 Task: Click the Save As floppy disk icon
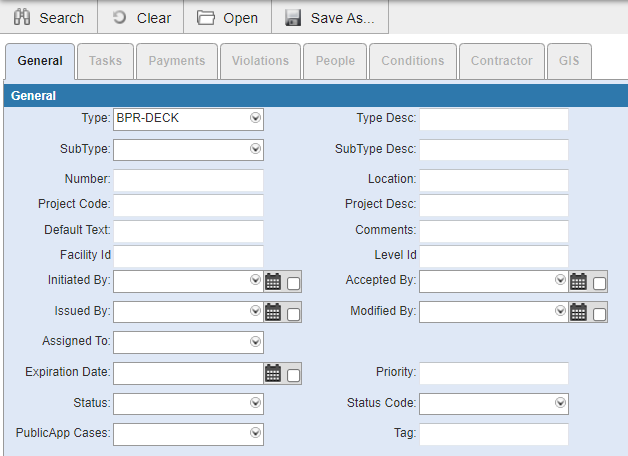(293, 17)
